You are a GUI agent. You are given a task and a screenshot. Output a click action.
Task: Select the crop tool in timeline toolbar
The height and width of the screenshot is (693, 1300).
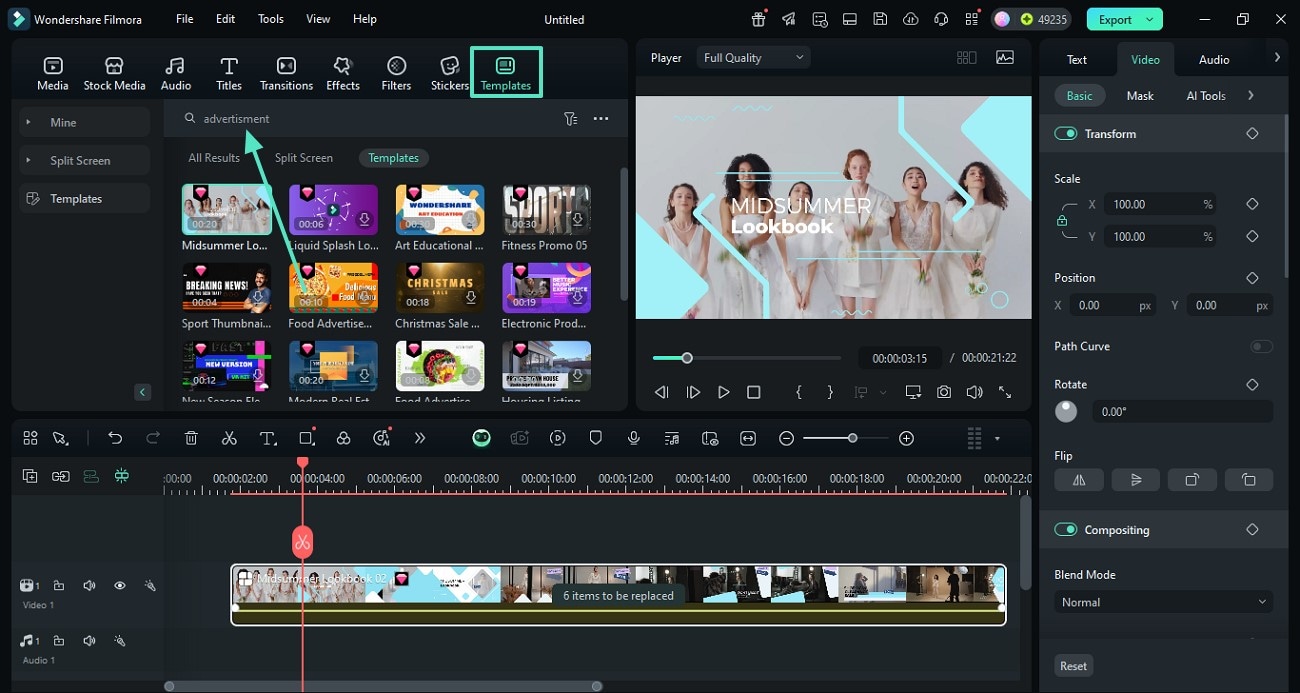[307, 438]
